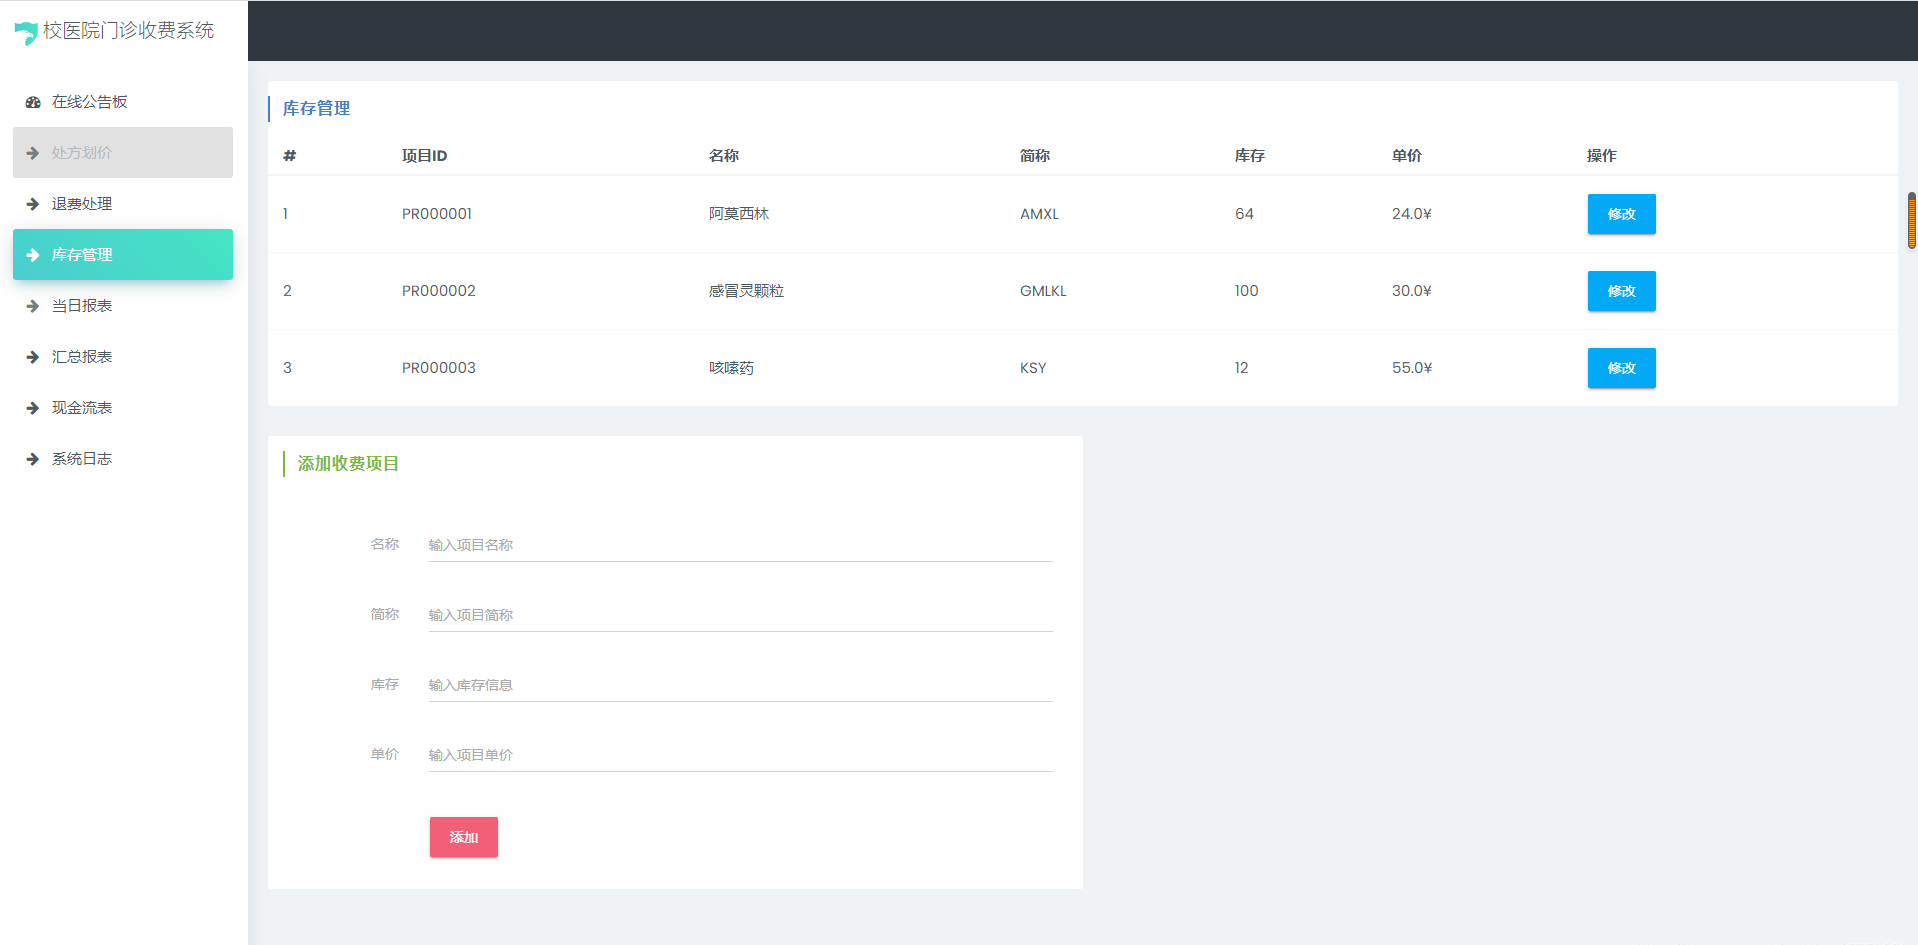Select the dashboard icon beside 在线公告板
Screen dimensions: 1918x945
pyautogui.click(x=30, y=101)
